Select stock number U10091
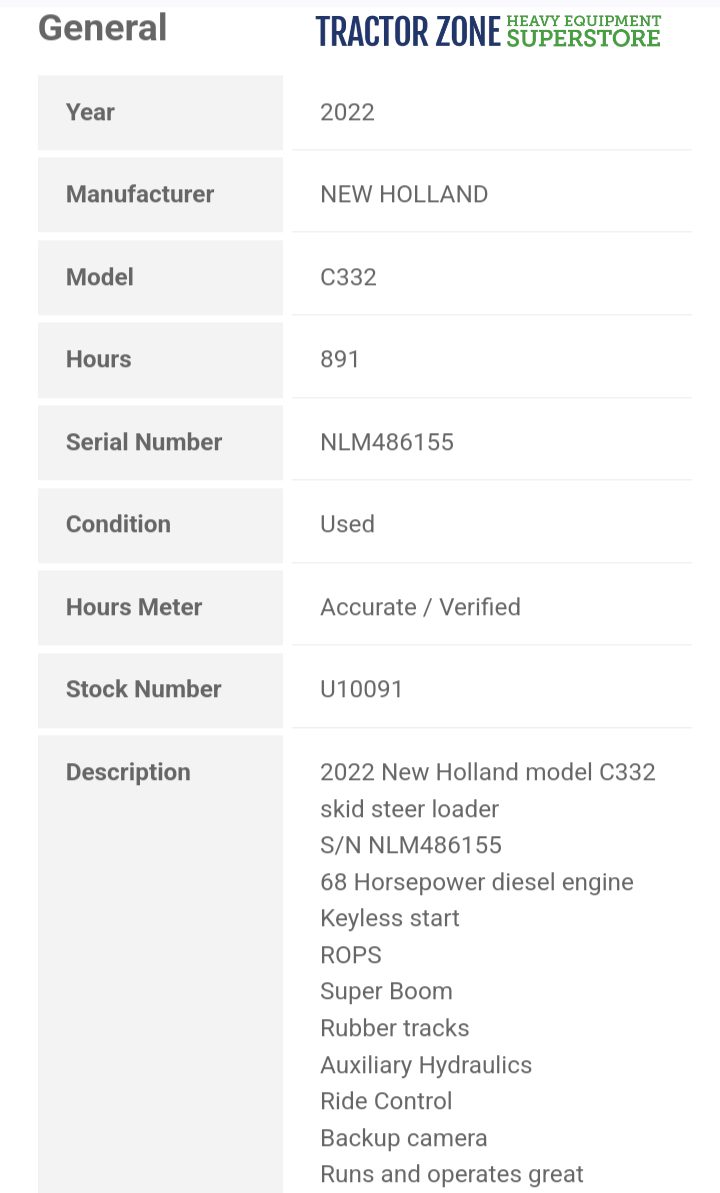720x1193 pixels. 361,689
